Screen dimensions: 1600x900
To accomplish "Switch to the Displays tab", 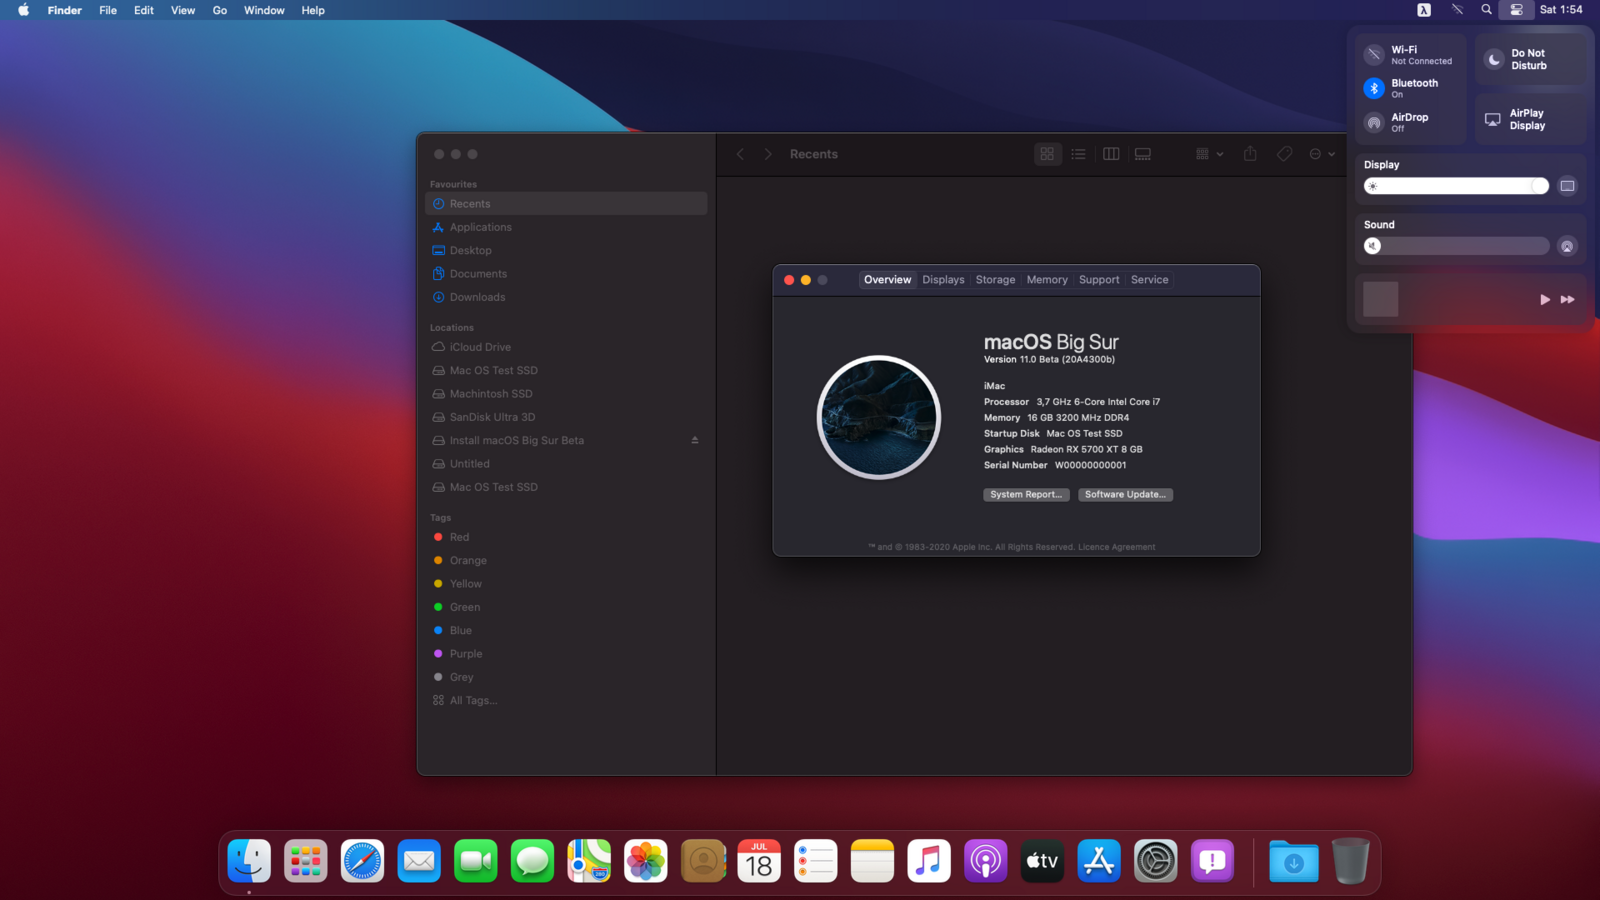I will click(x=943, y=280).
